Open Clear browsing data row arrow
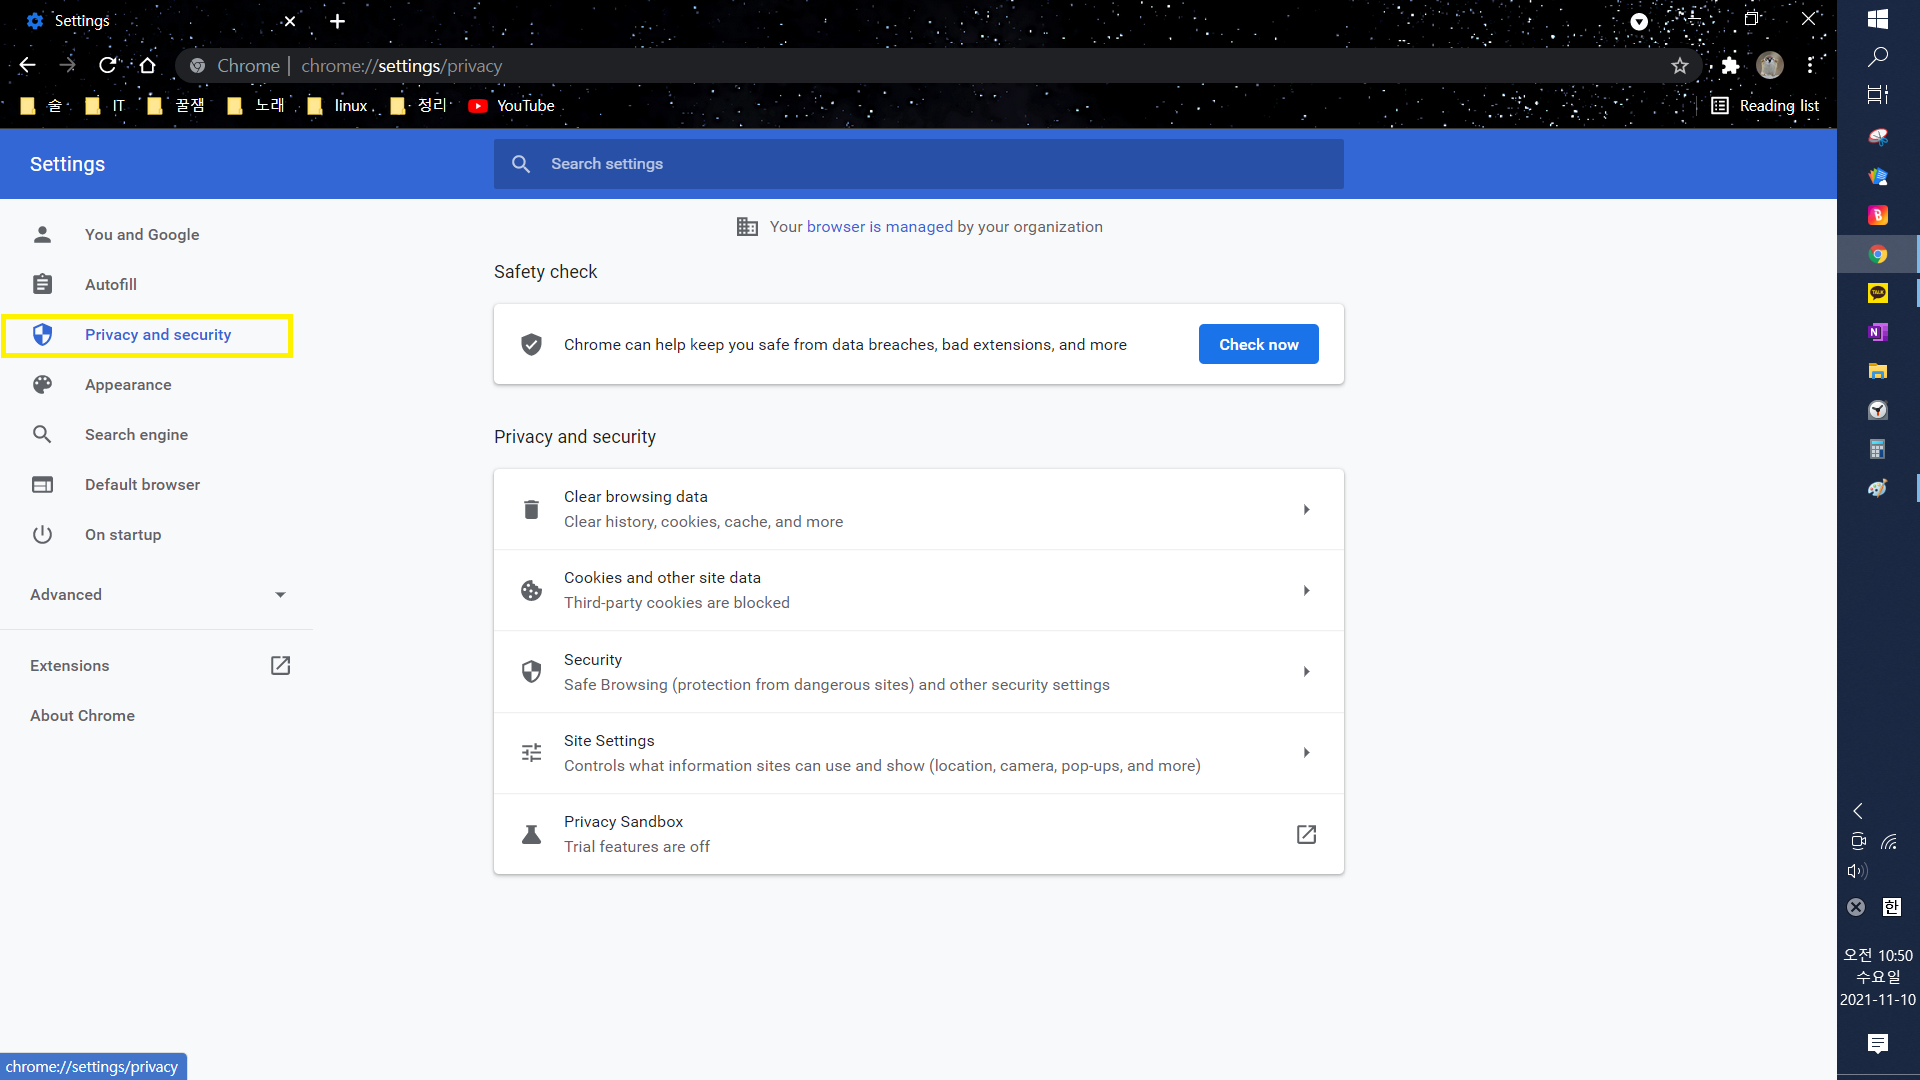This screenshot has height=1080, width=1920. [x=1306, y=510]
